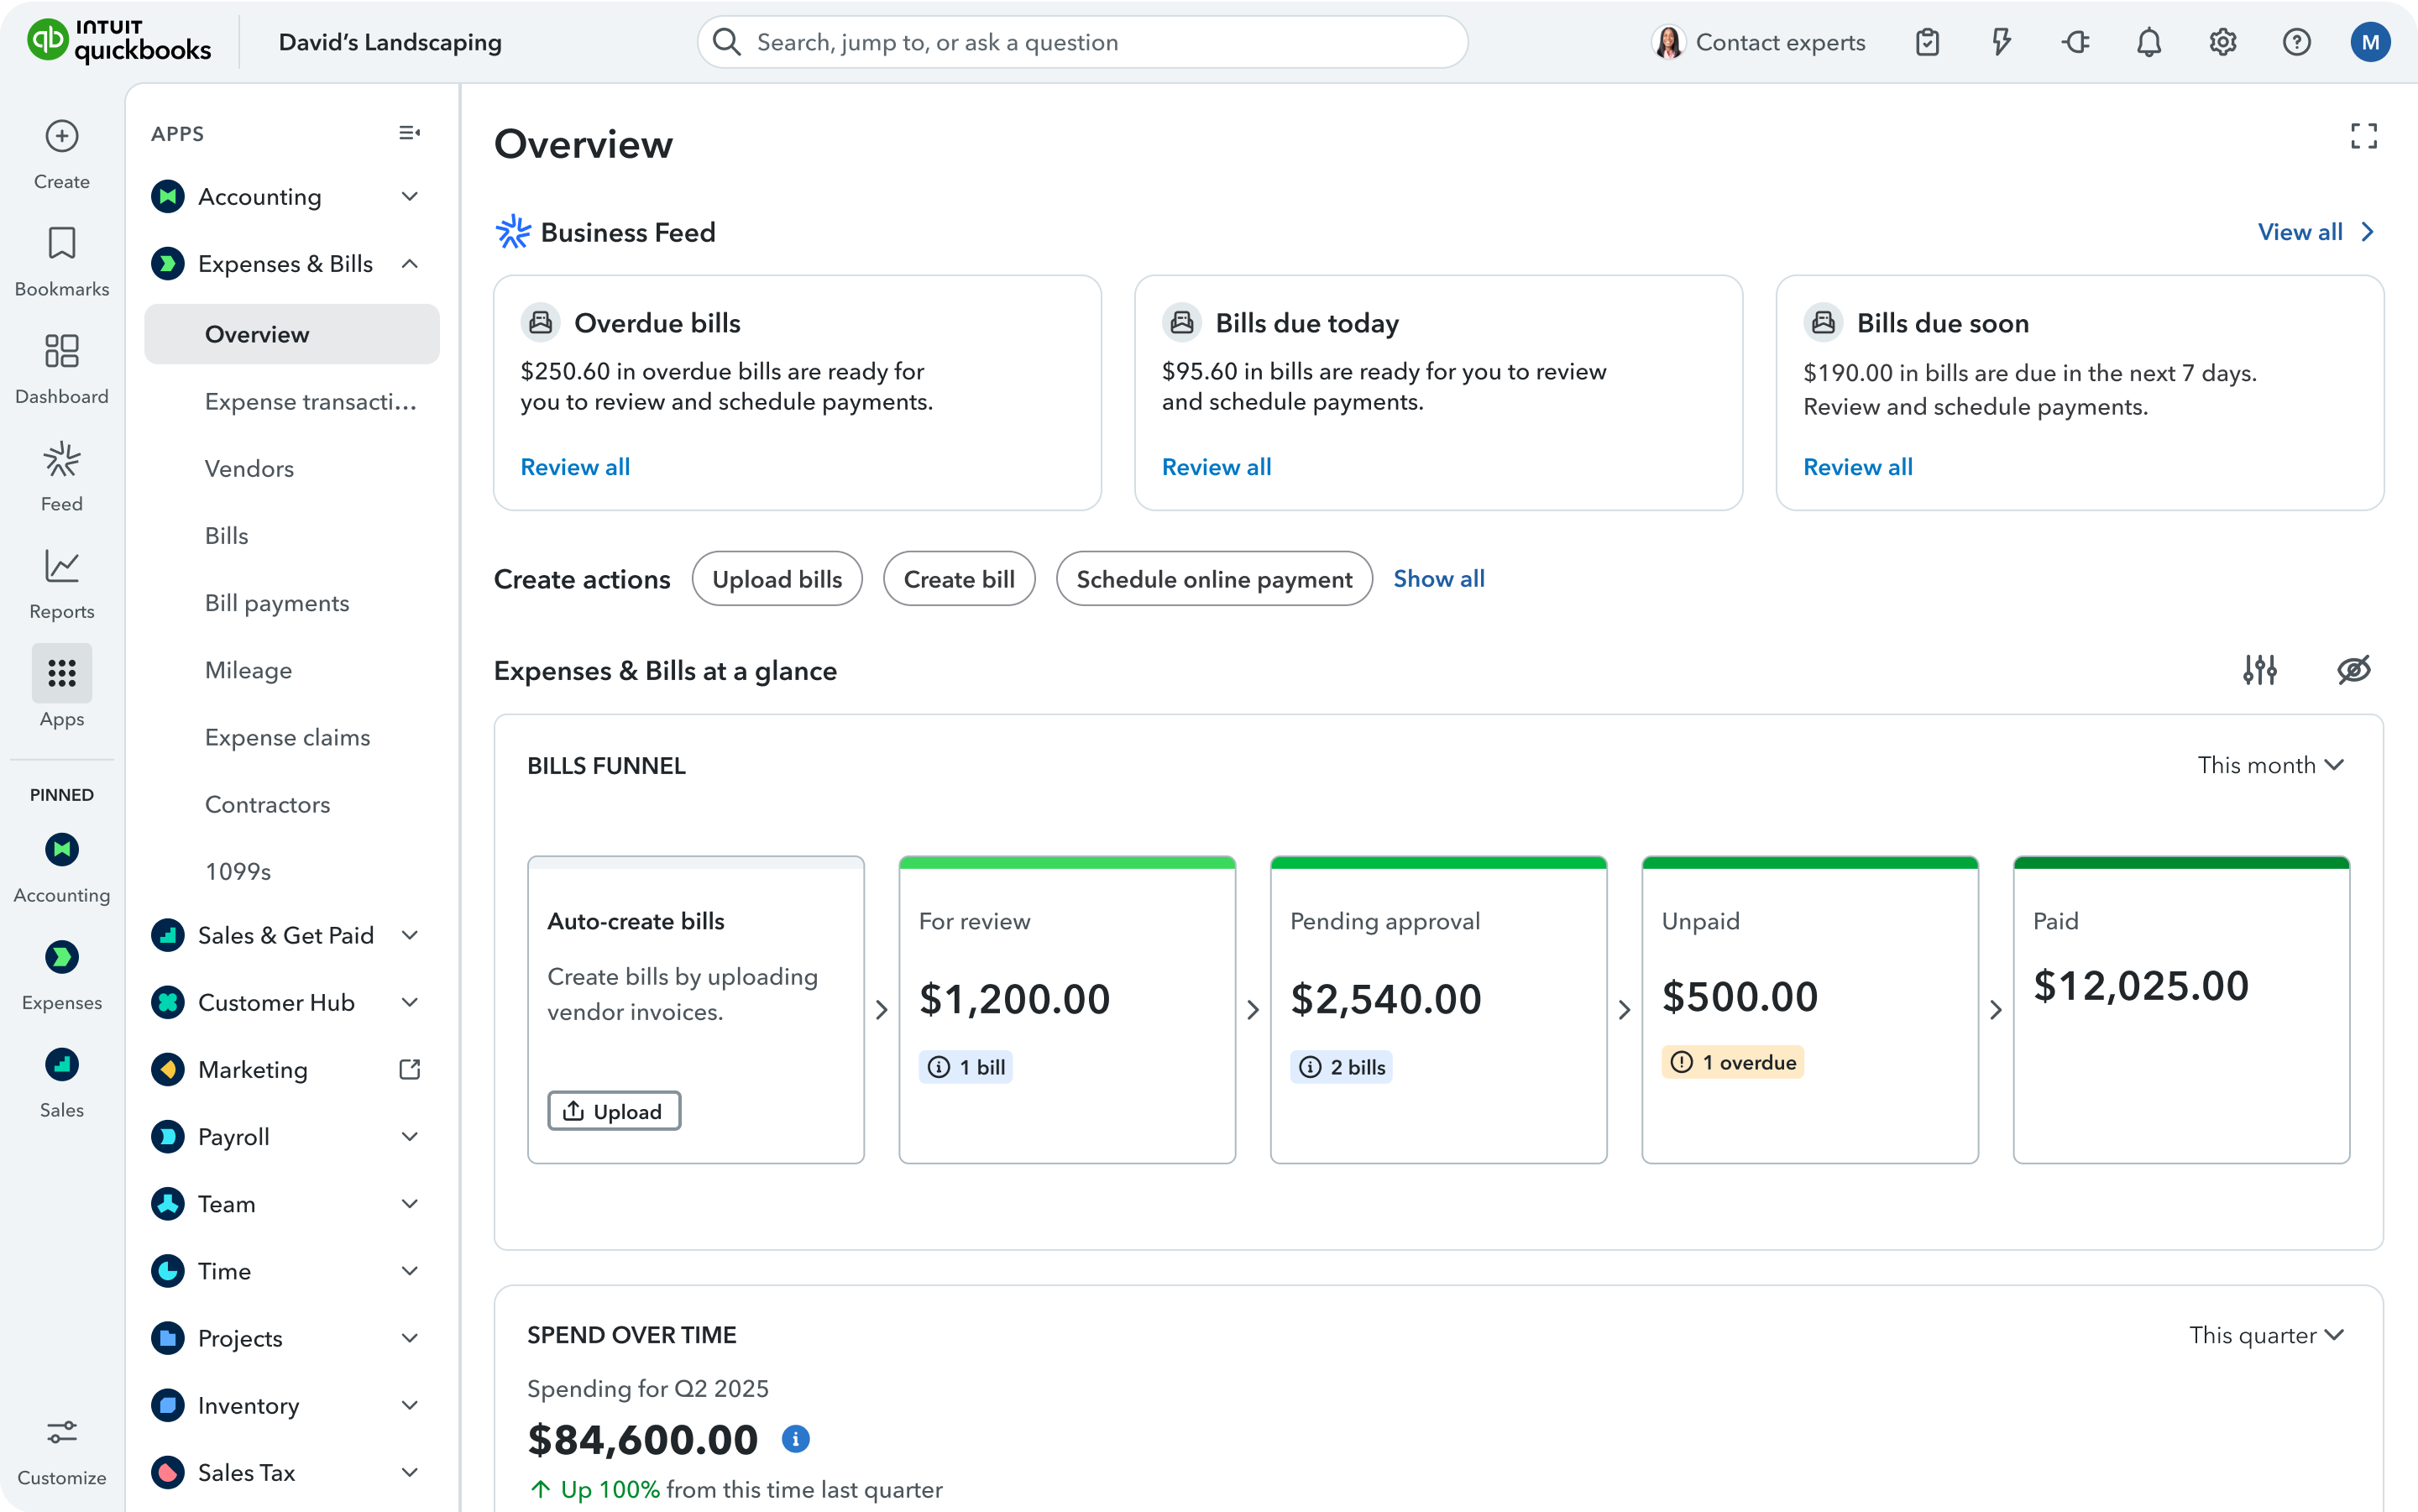
Task: Click the Create plus icon
Action: (62, 136)
